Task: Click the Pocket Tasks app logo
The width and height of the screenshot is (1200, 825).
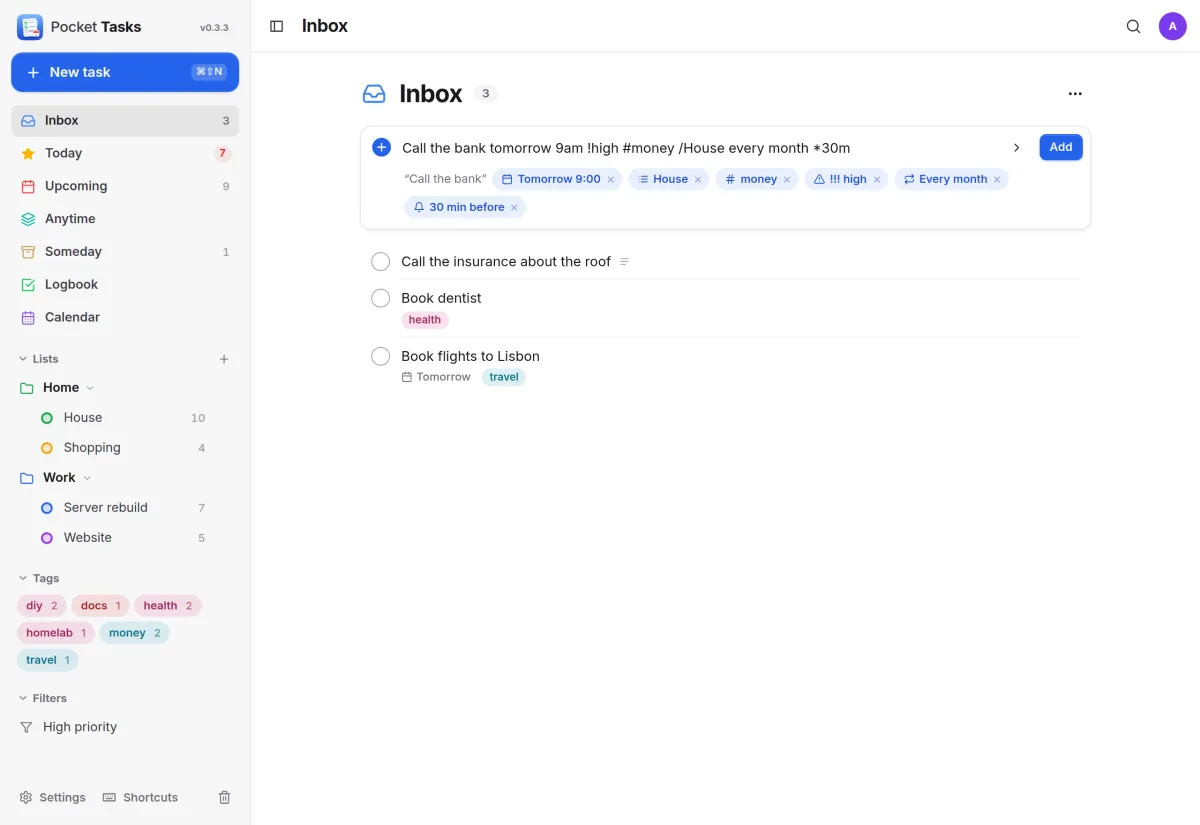Action: 30,27
